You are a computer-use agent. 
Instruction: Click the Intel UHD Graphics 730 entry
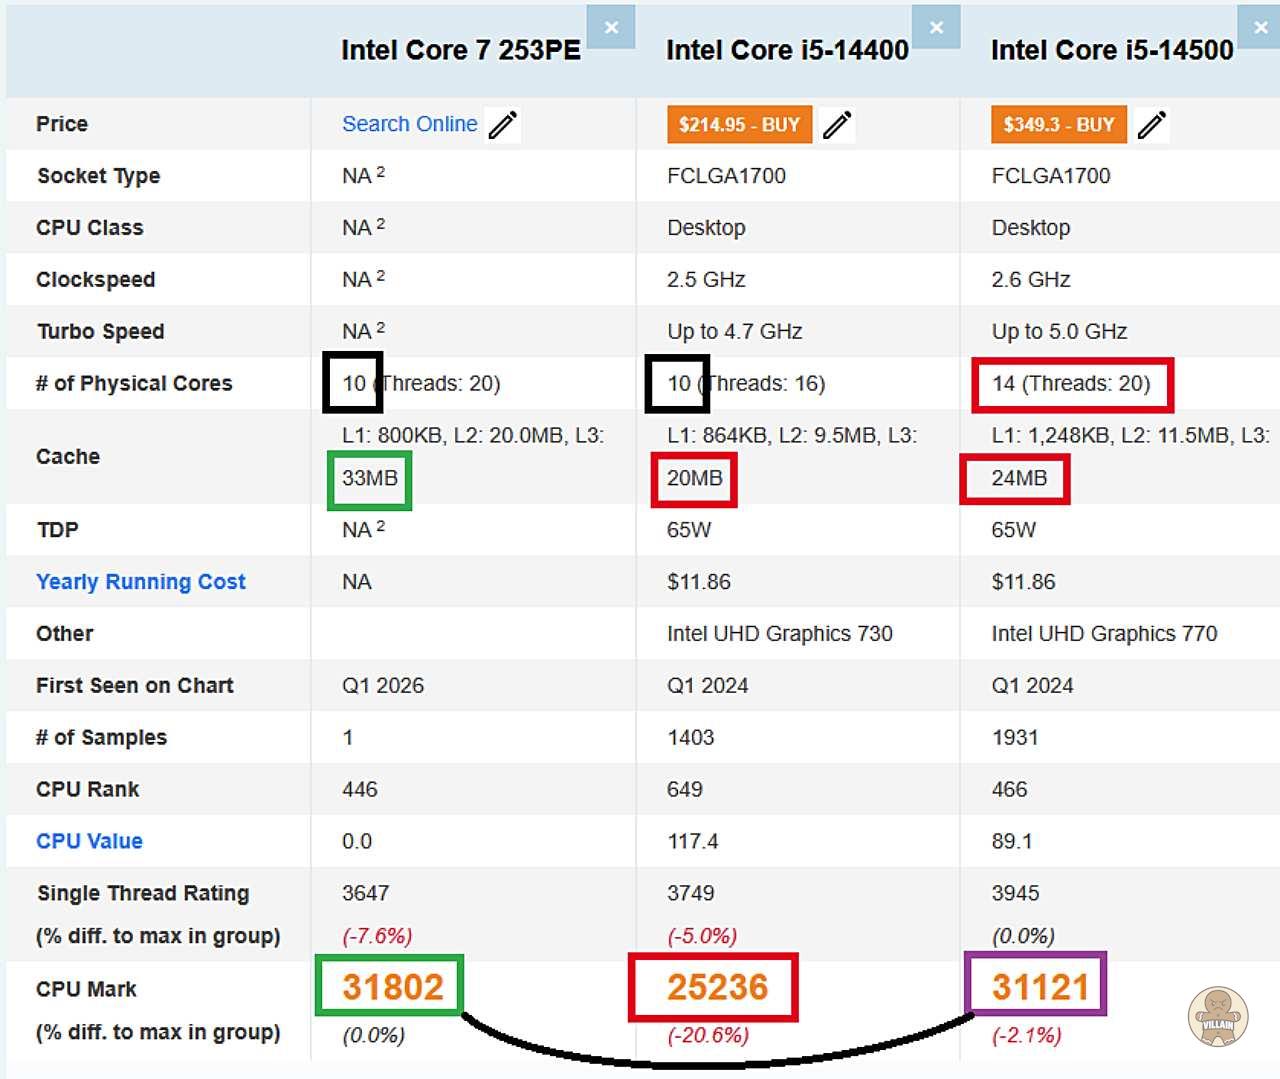click(779, 634)
